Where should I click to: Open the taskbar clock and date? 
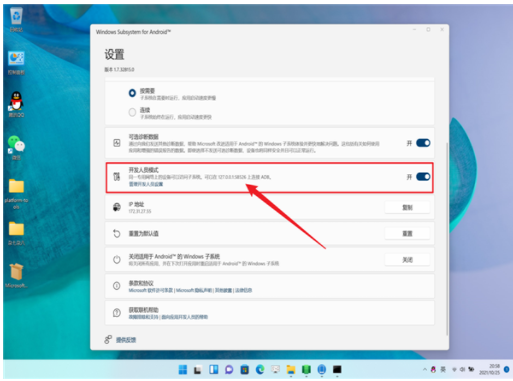[489, 369]
